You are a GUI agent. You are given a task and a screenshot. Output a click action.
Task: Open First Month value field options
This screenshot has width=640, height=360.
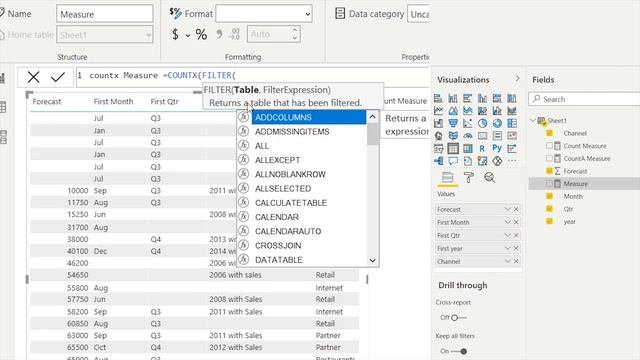click(x=507, y=222)
